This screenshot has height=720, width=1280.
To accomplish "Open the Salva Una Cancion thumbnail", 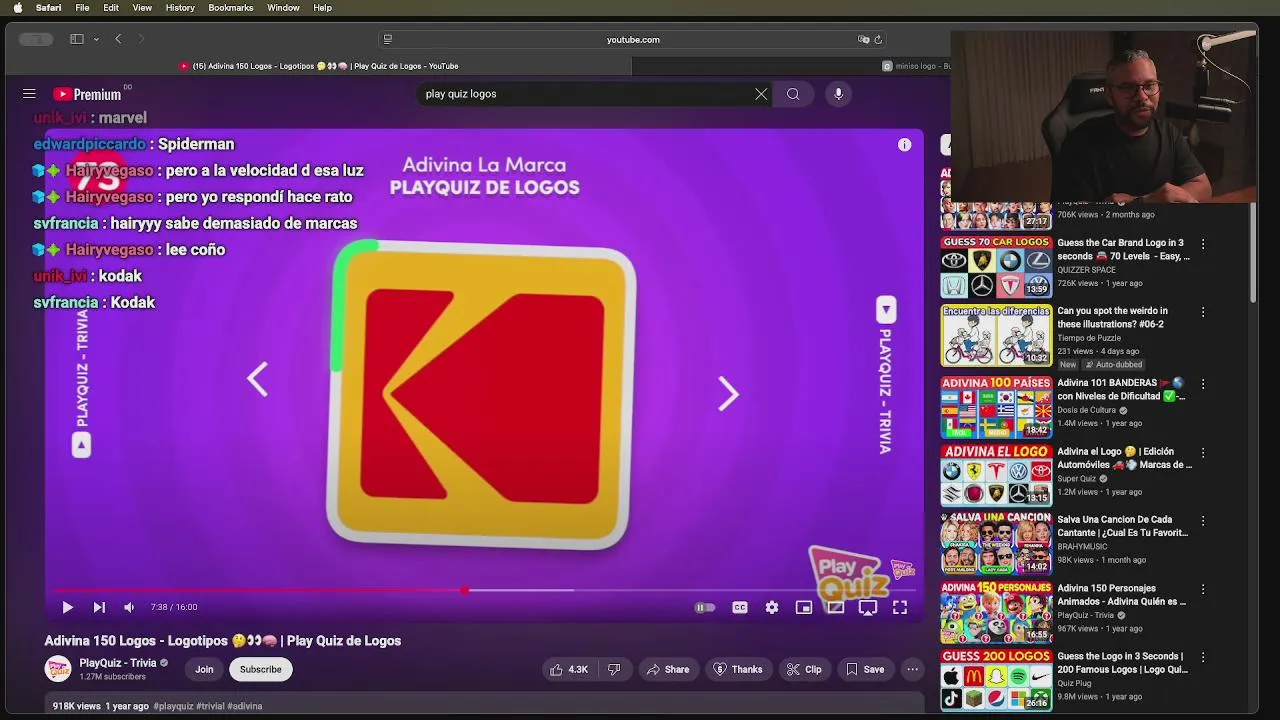I will (996, 543).
